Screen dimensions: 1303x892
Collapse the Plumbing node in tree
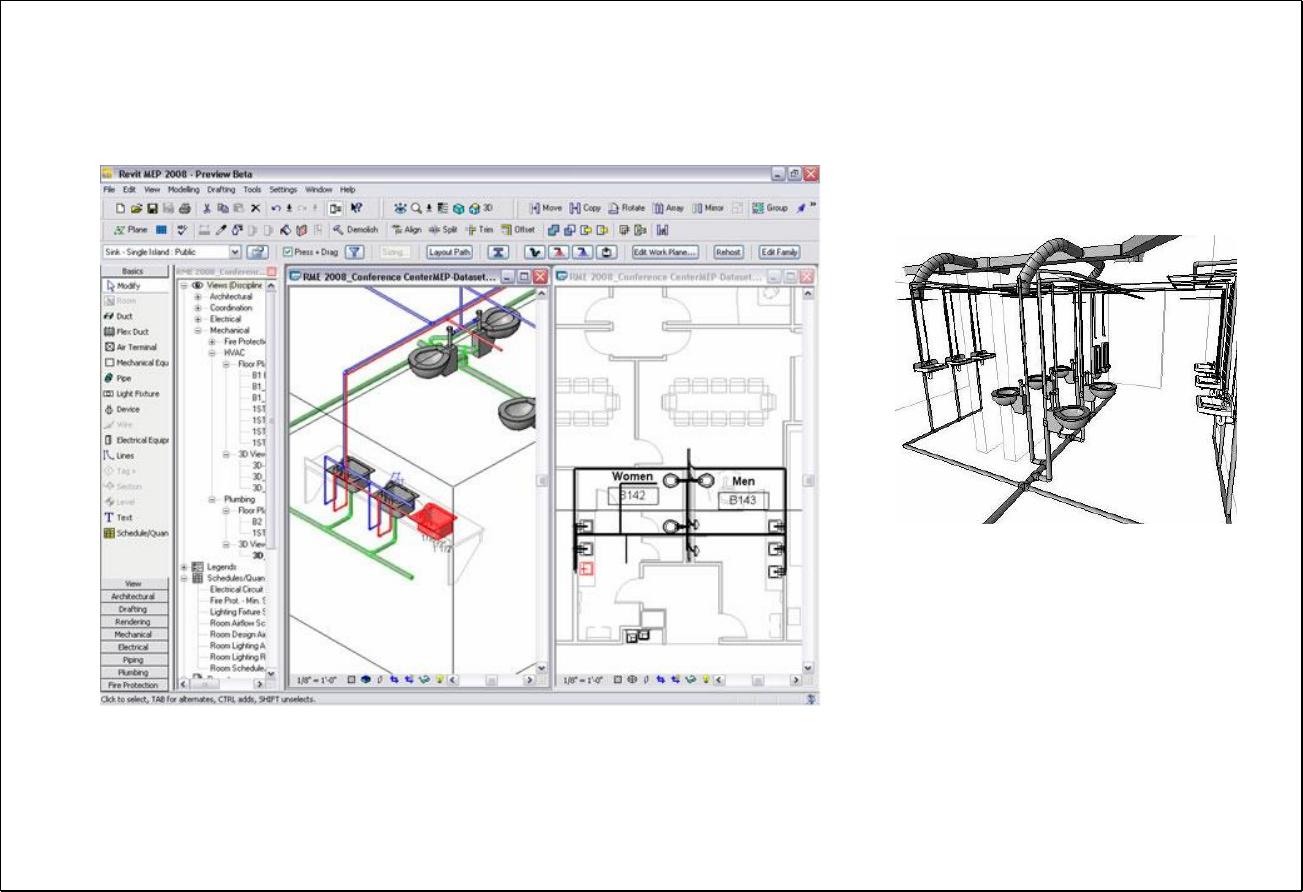point(212,499)
